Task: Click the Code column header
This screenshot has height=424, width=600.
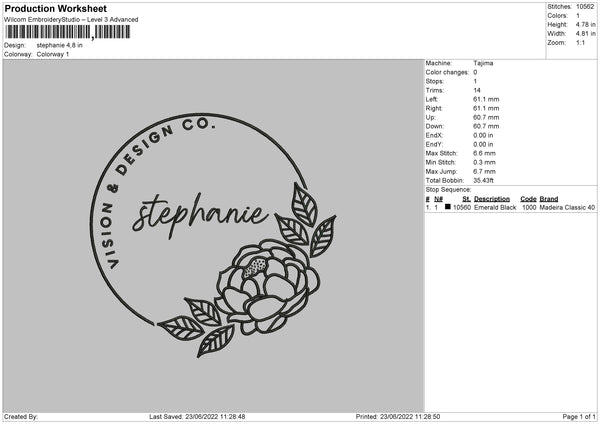Action: click(x=528, y=199)
